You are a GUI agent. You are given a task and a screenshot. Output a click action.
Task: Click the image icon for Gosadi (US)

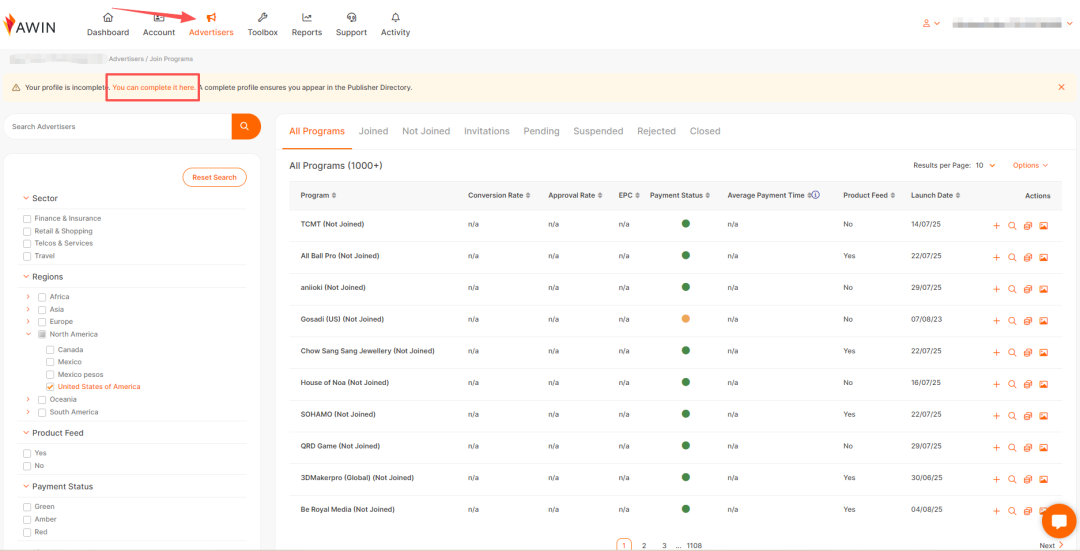[1043, 321]
